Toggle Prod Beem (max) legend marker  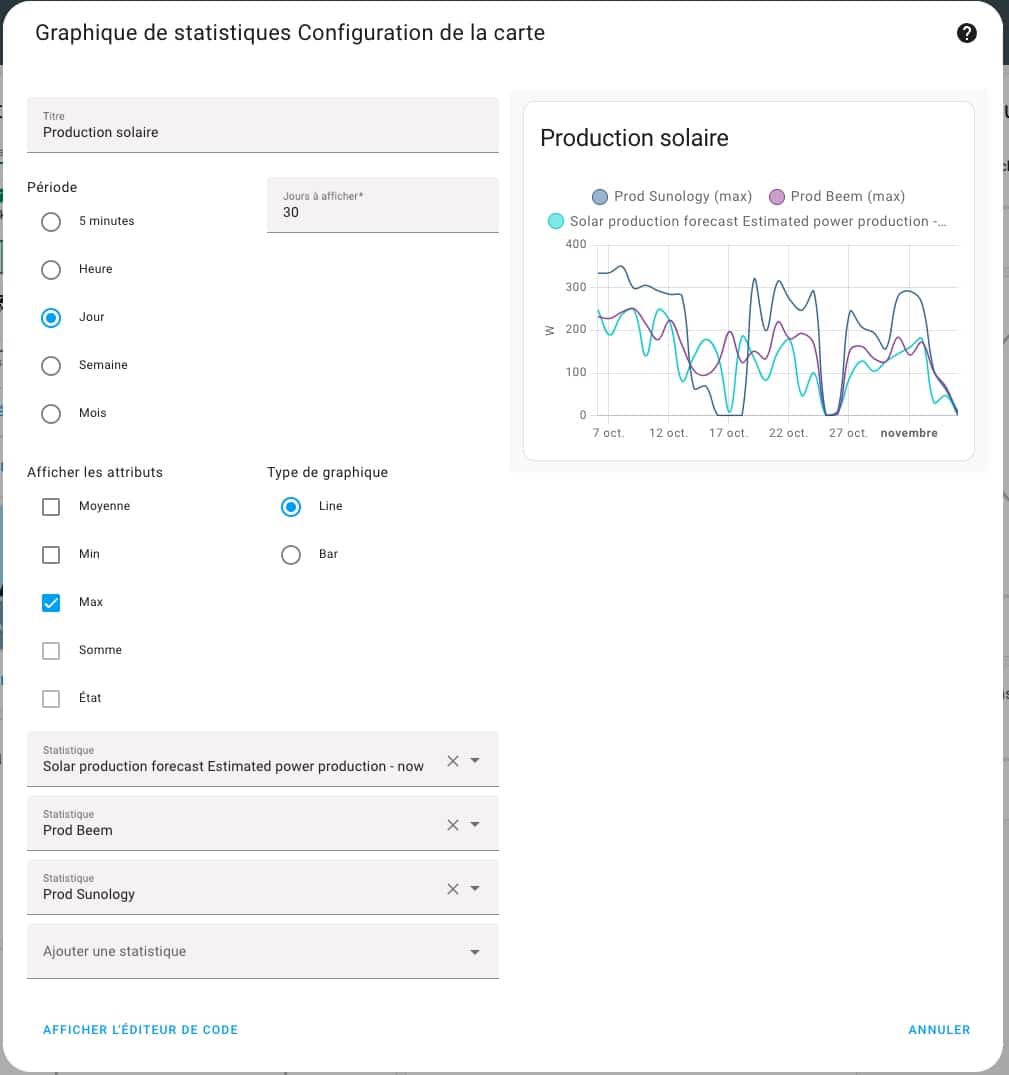[777, 197]
